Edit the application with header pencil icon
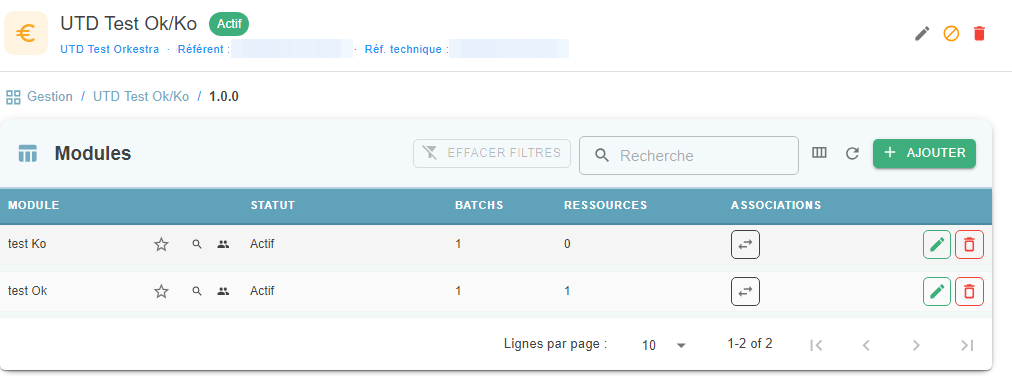Screen dimensions: 1012x376 point(922,34)
